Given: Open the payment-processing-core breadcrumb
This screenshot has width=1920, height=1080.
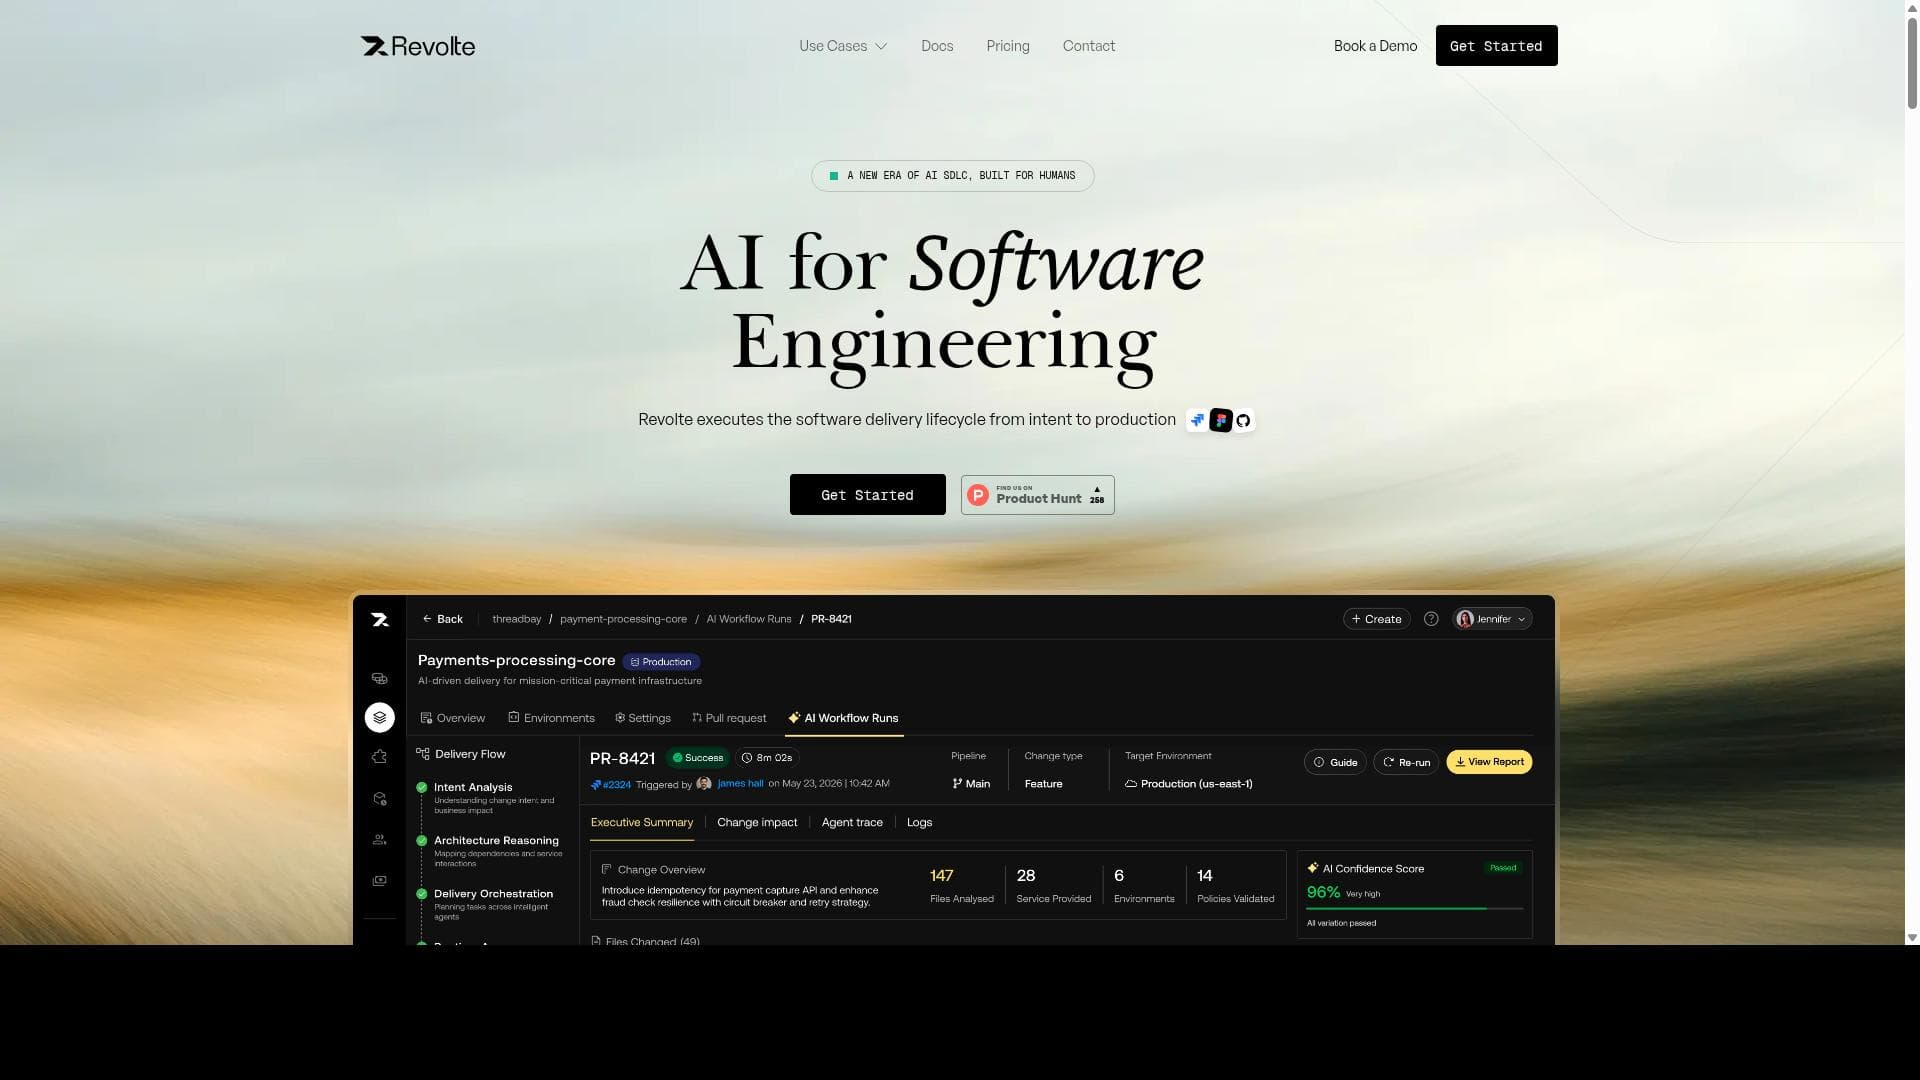Looking at the screenshot, I should coord(623,619).
